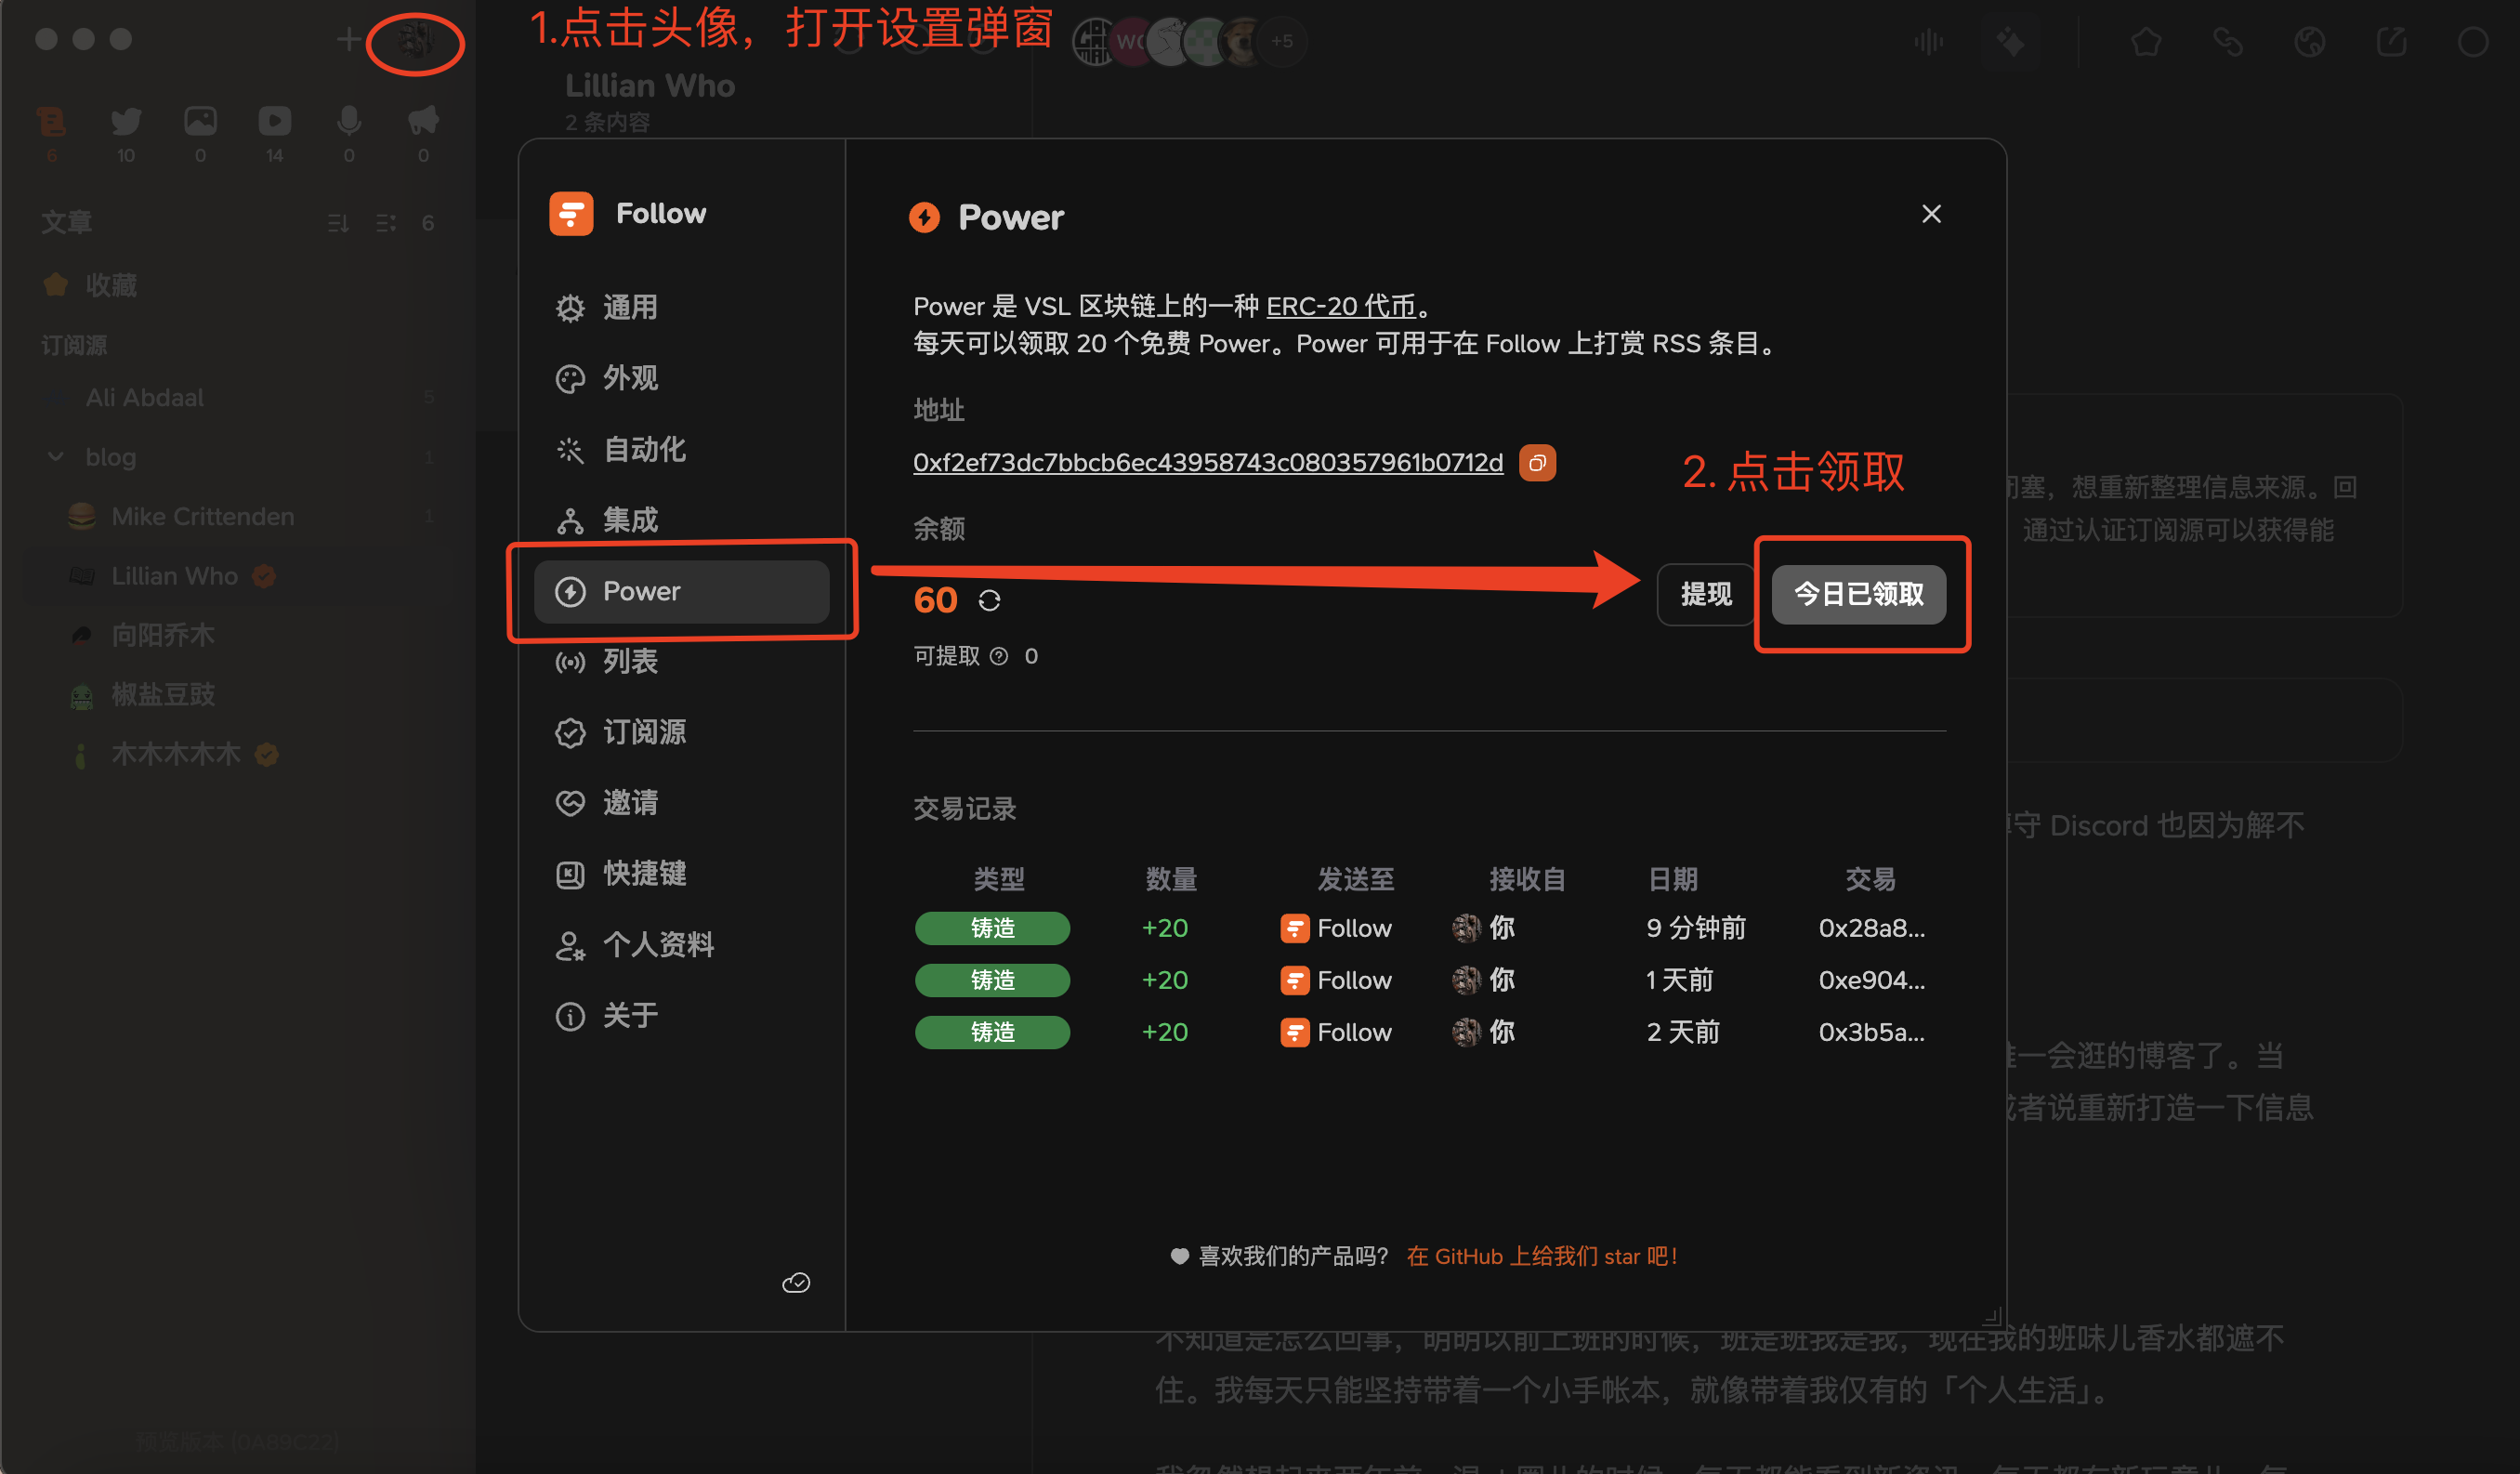Click the cloud sync icon in settings sidebar
2520x1474 pixels.
pyautogui.click(x=795, y=1283)
